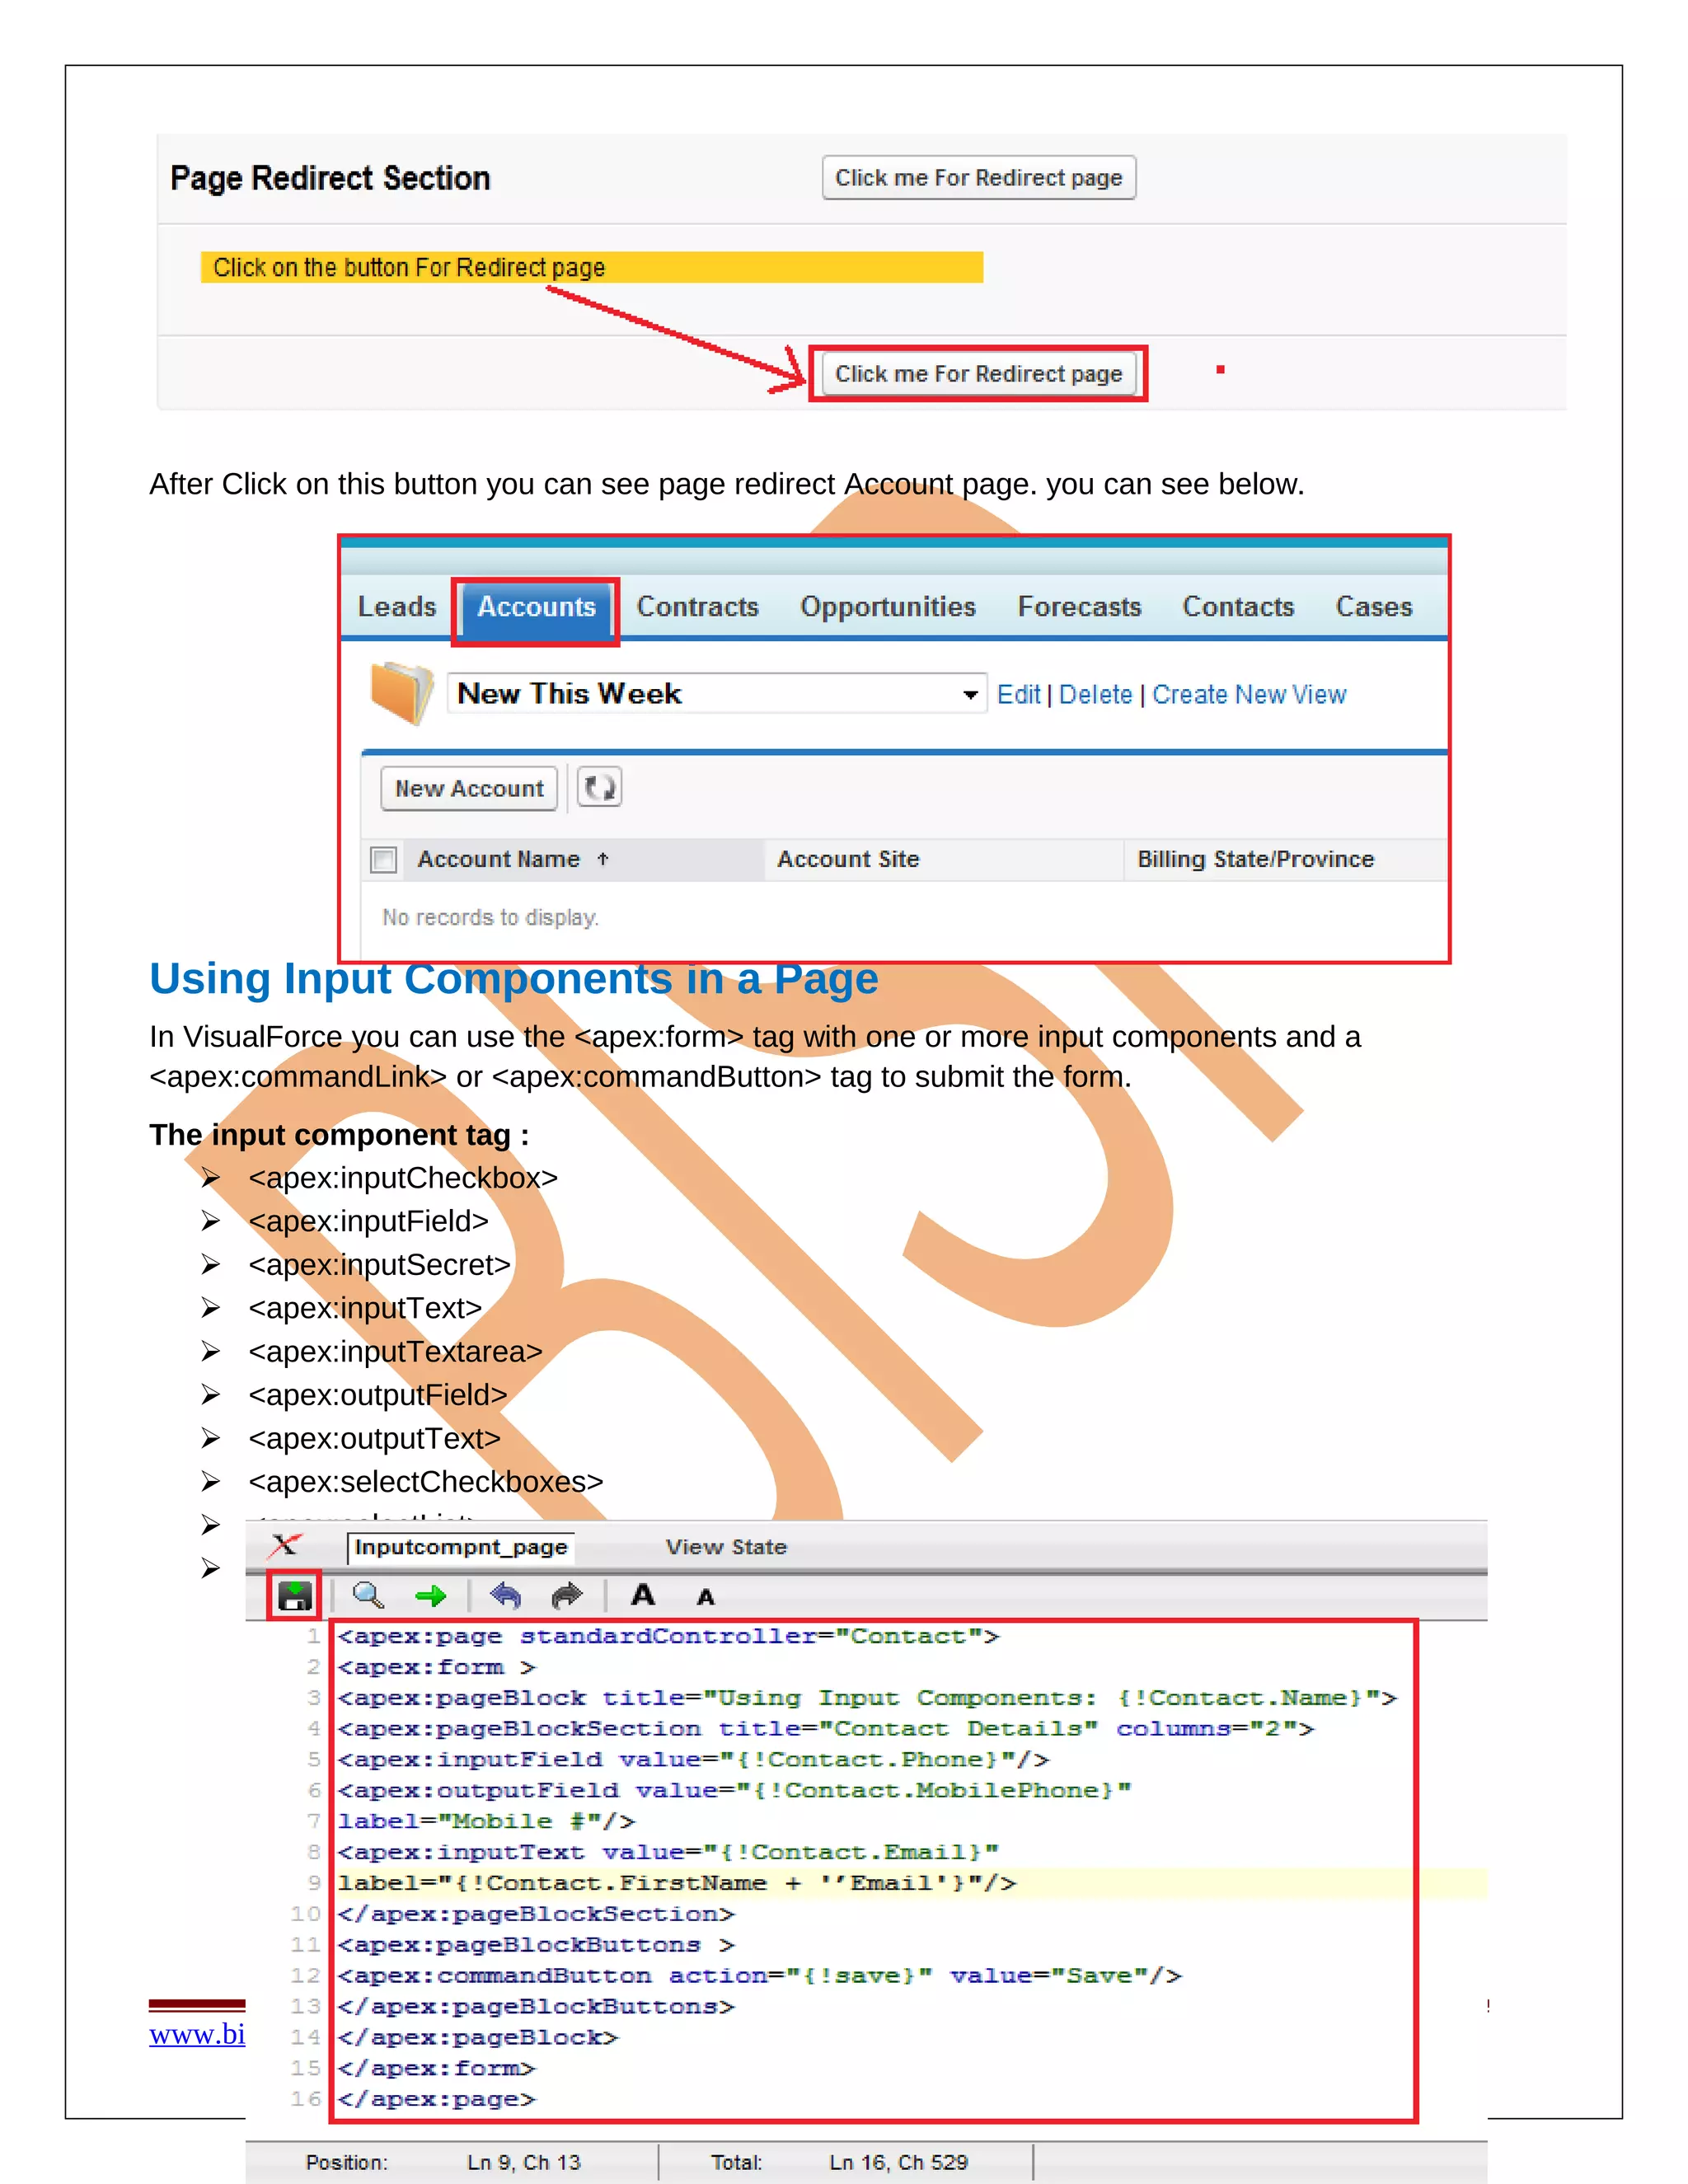Click the New Account button
Screen dimensions: 1688x2184
point(469,788)
